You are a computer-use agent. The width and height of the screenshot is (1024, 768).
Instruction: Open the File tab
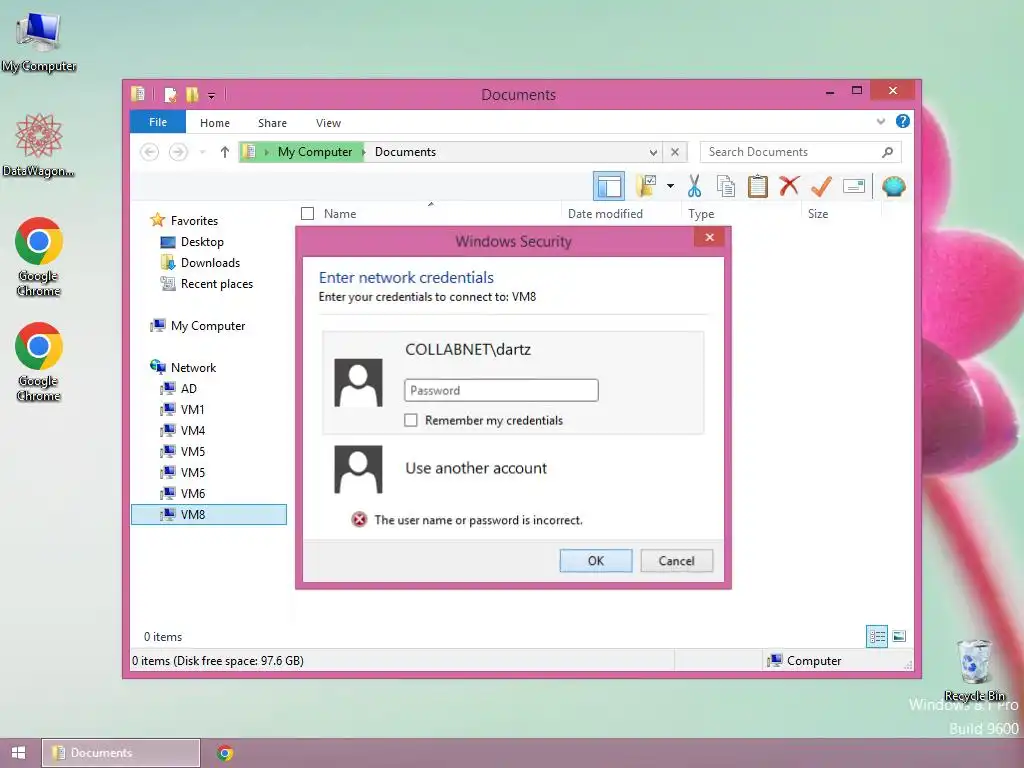(x=158, y=122)
